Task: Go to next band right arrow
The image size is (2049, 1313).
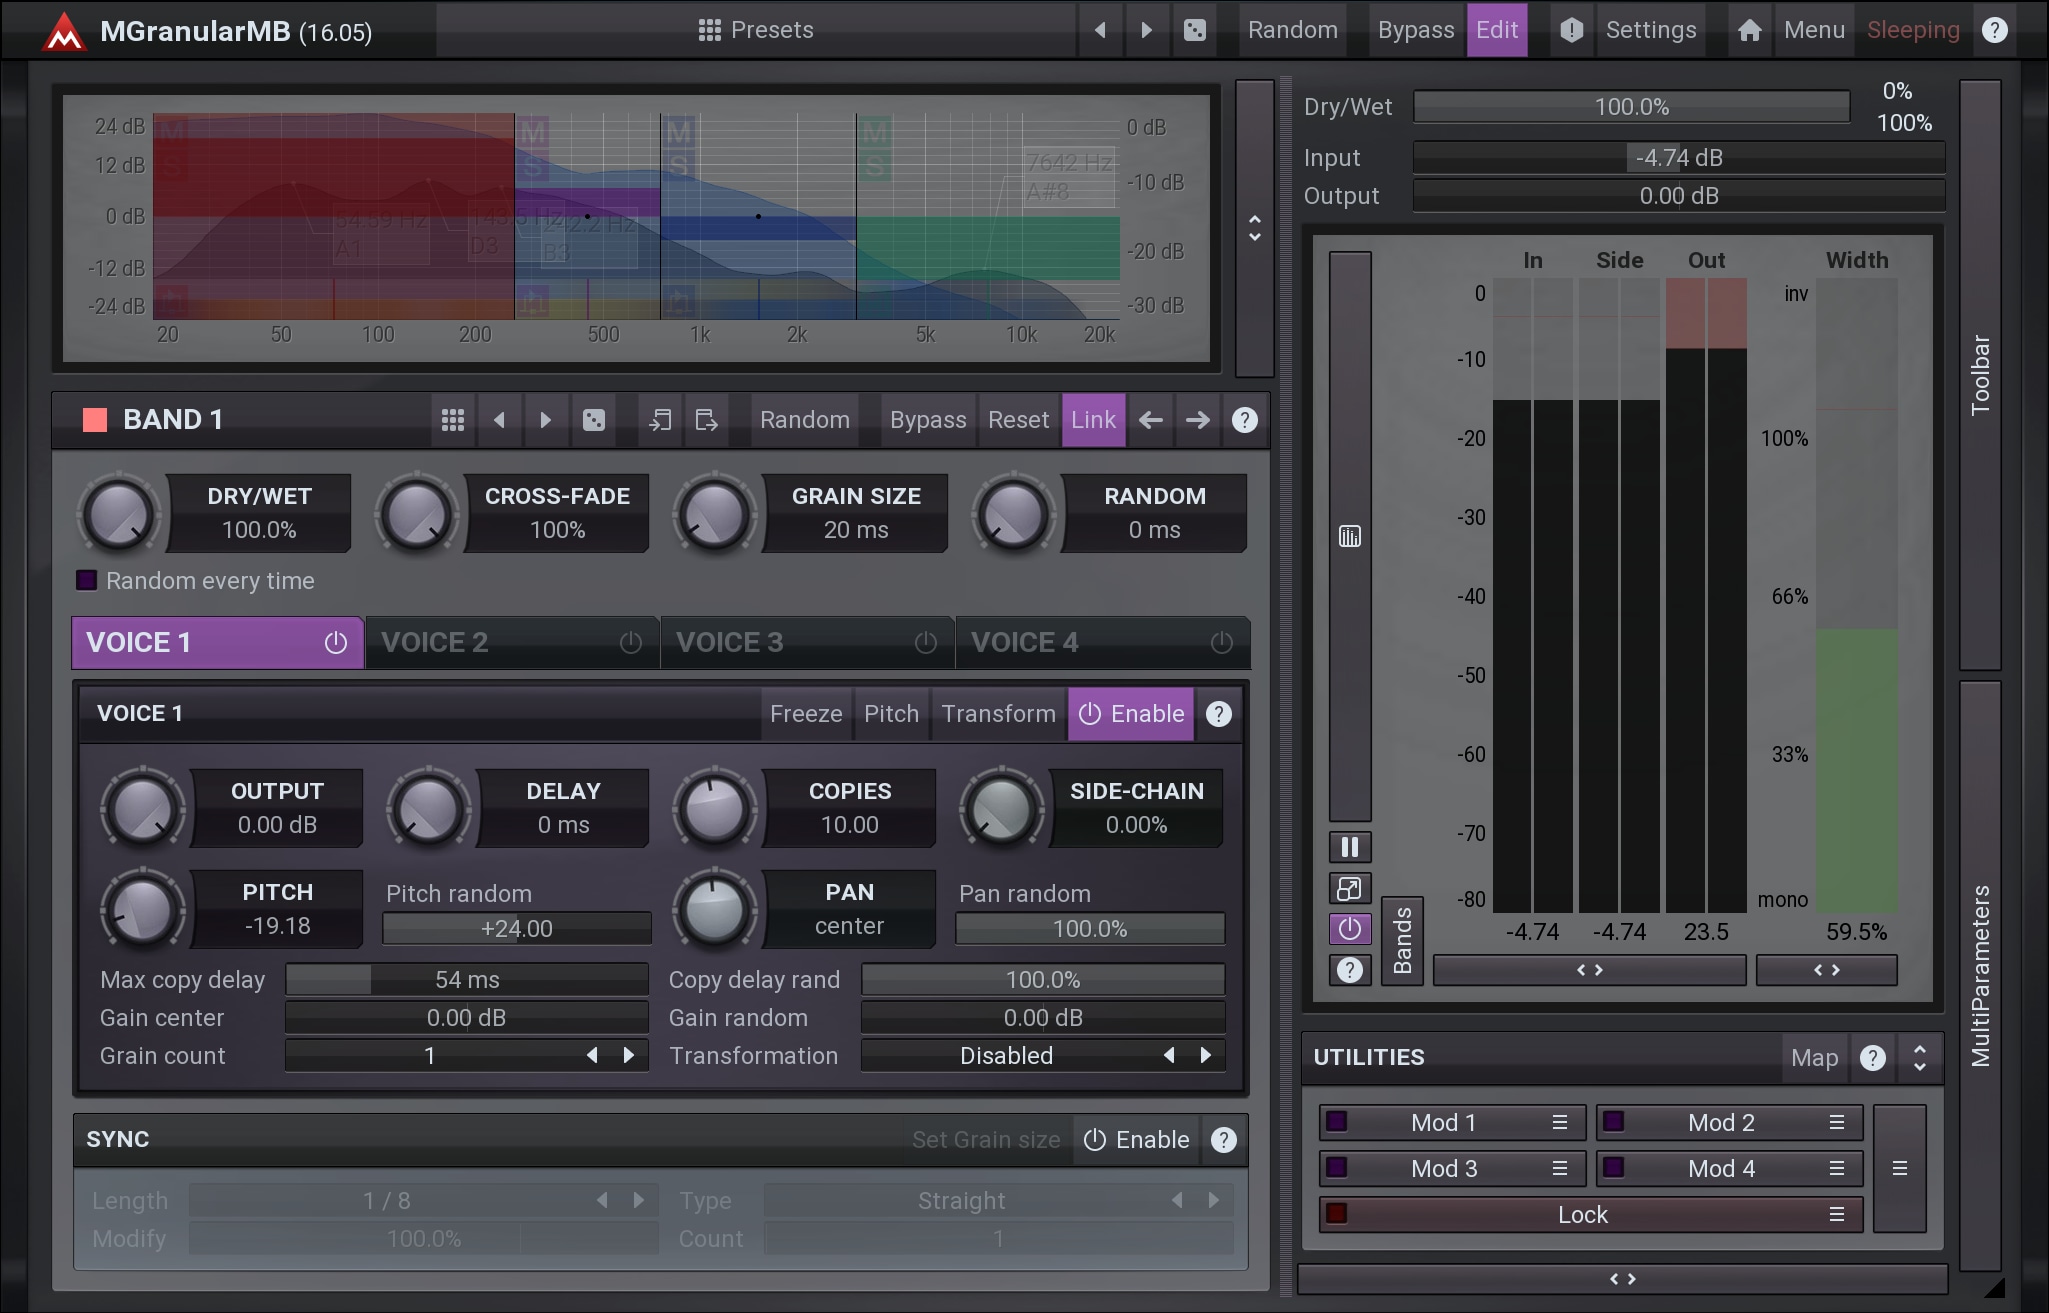Action: point(1197,420)
